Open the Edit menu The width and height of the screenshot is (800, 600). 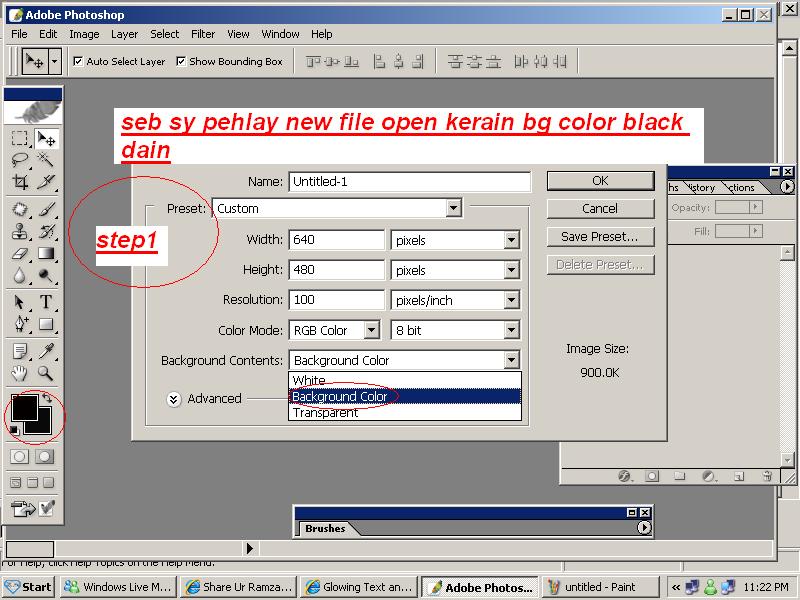point(48,34)
